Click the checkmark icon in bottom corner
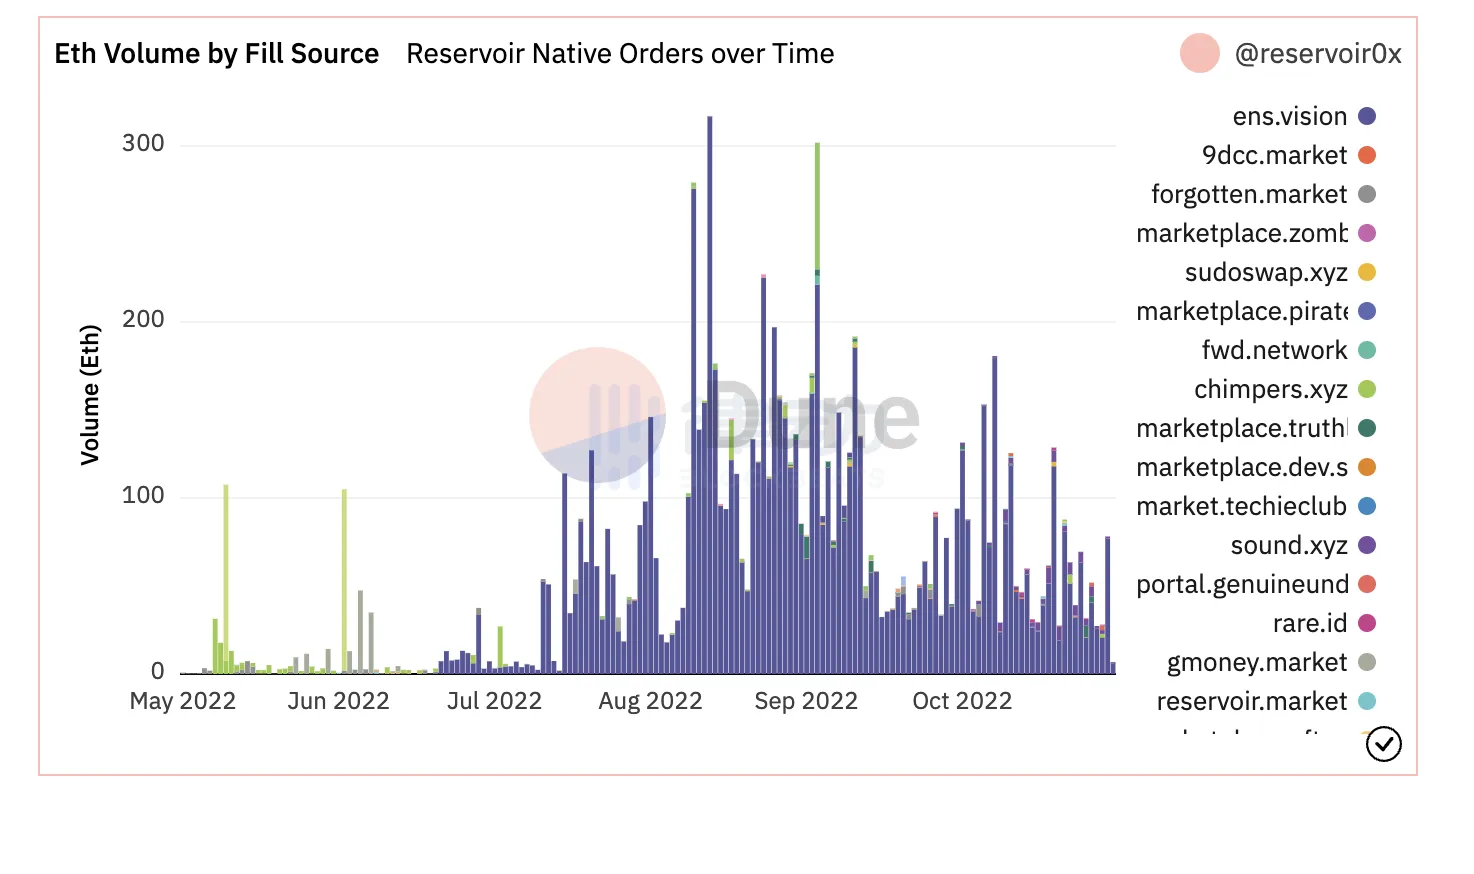This screenshot has width=1474, height=874. [1384, 744]
